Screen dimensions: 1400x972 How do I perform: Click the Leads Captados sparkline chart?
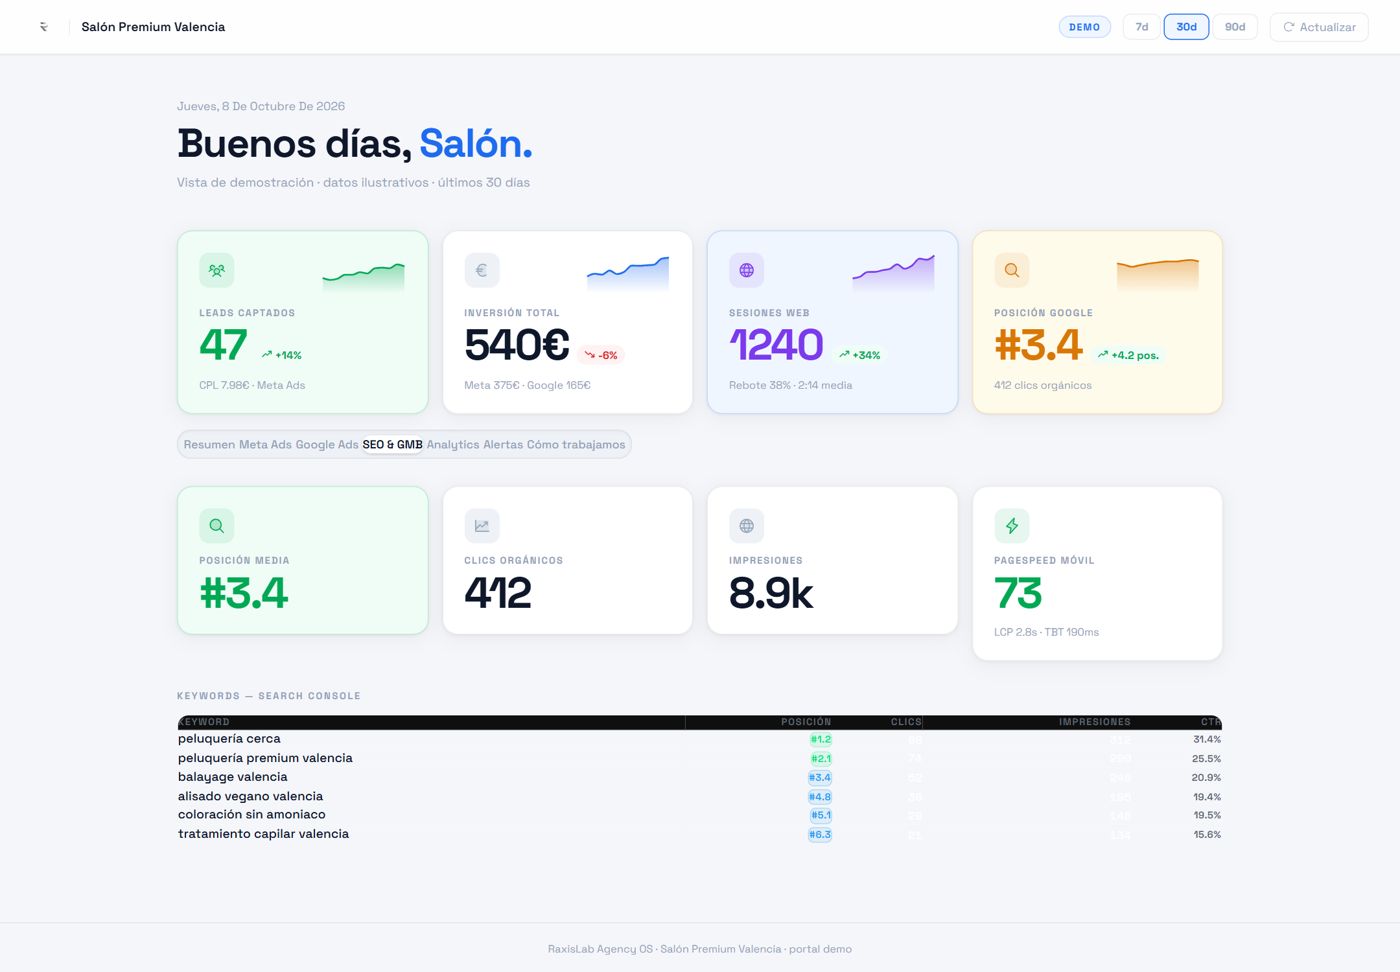pos(364,276)
